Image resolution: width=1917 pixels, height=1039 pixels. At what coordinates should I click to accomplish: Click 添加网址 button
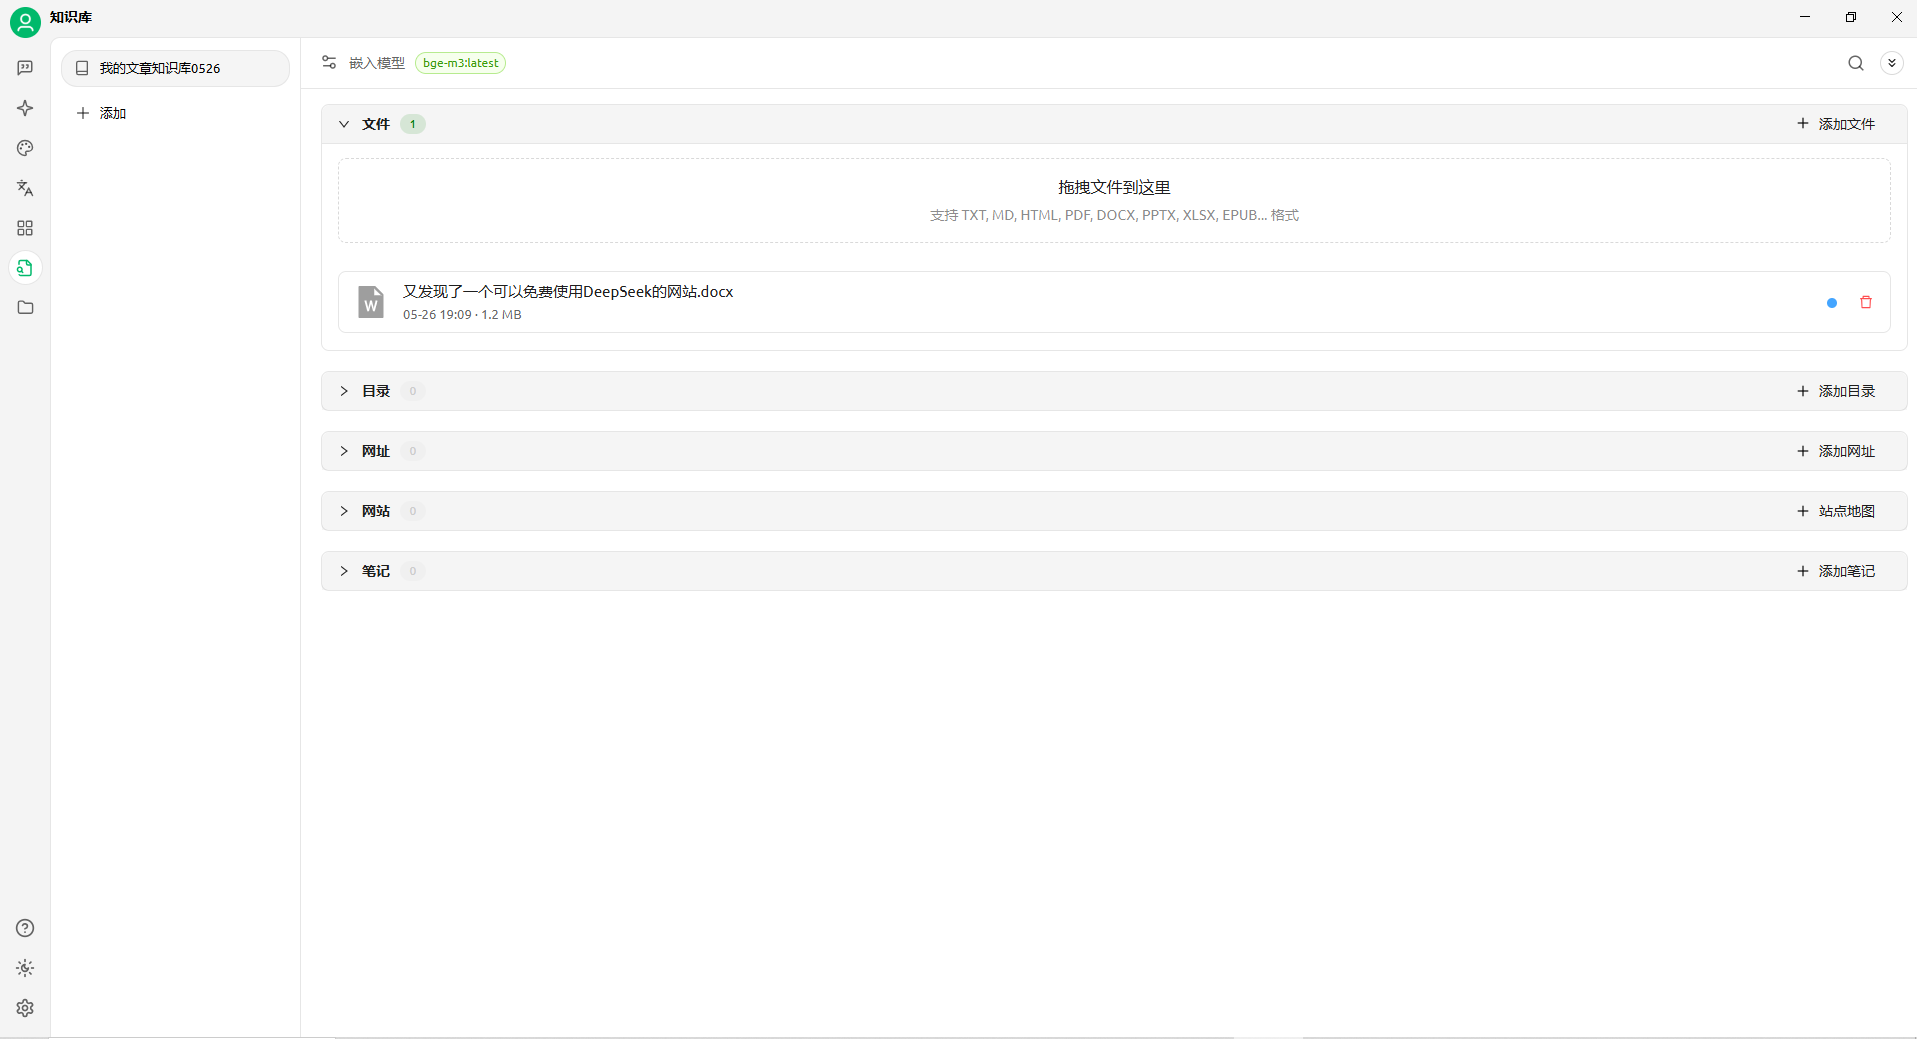[1836, 451]
